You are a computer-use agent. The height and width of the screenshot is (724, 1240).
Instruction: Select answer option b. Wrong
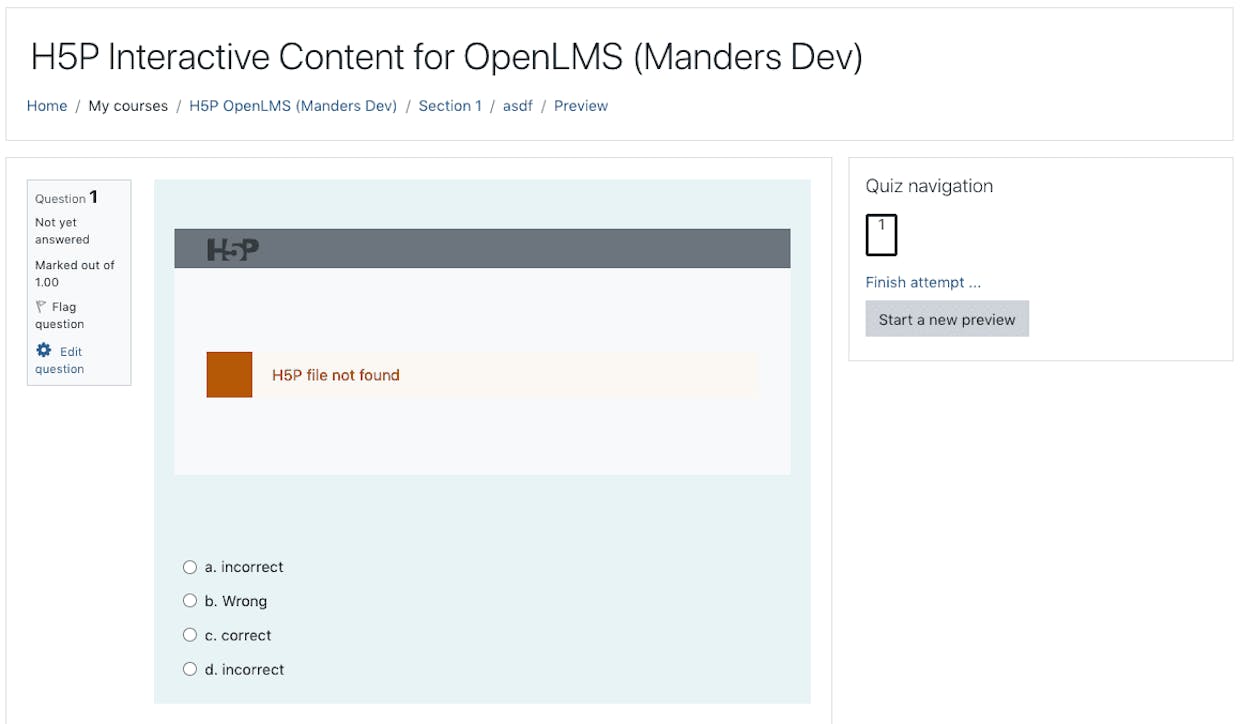pyautogui.click(x=190, y=601)
